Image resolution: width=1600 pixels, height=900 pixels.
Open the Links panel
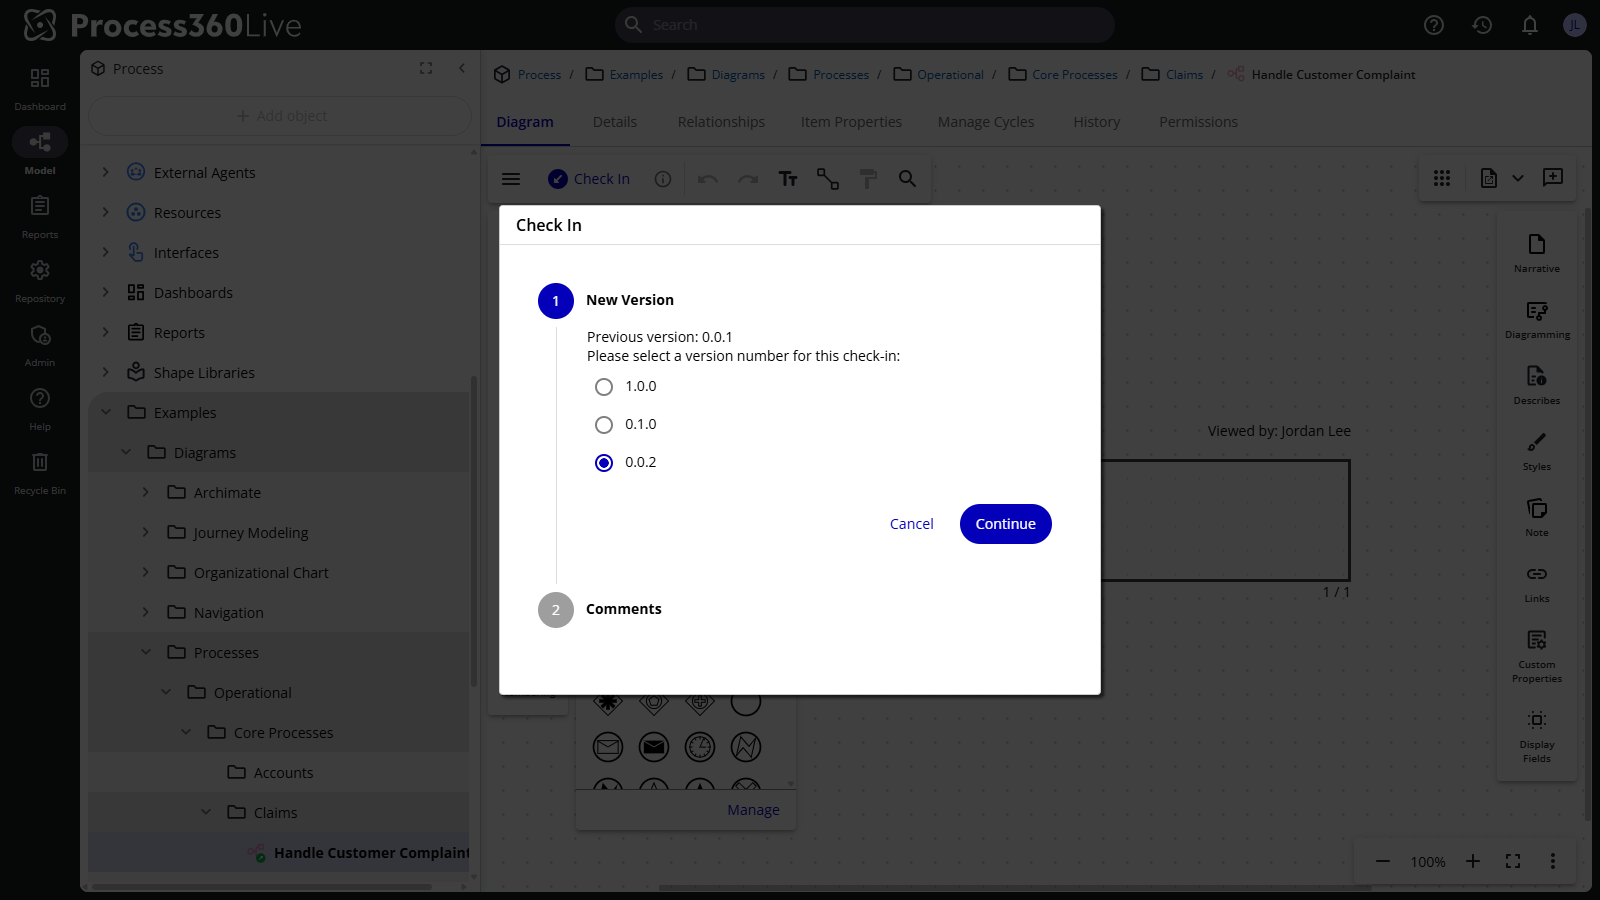click(1537, 583)
